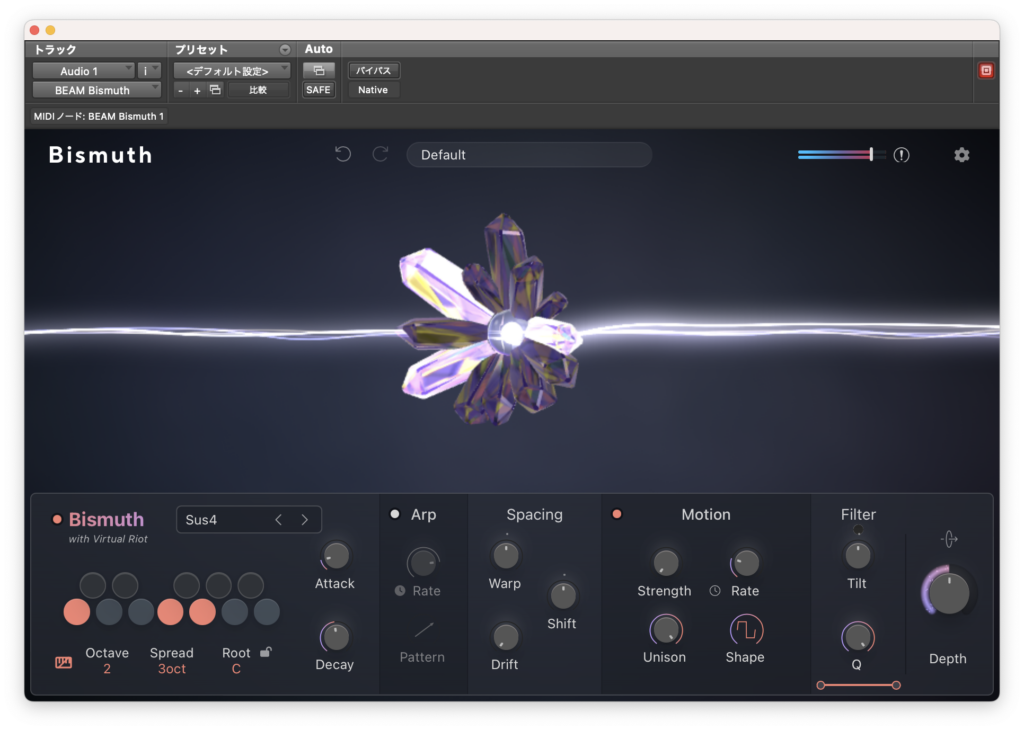Click the Arp Rate sync clock icon
The height and width of the screenshot is (730, 1024).
pos(400,591)
